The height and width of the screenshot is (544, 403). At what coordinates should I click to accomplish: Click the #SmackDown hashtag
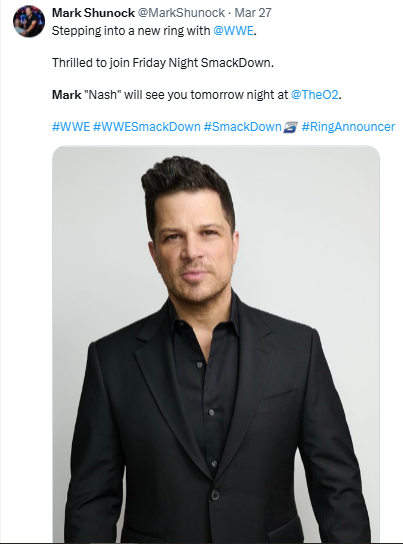tap(242, 127)
